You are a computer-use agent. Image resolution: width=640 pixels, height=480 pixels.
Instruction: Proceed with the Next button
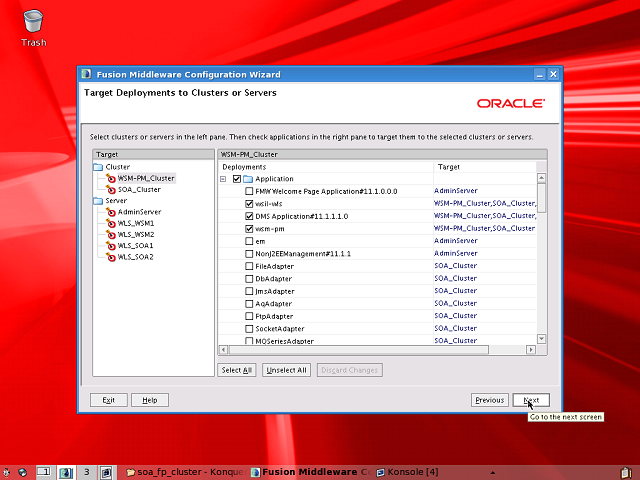coord(531,400)
